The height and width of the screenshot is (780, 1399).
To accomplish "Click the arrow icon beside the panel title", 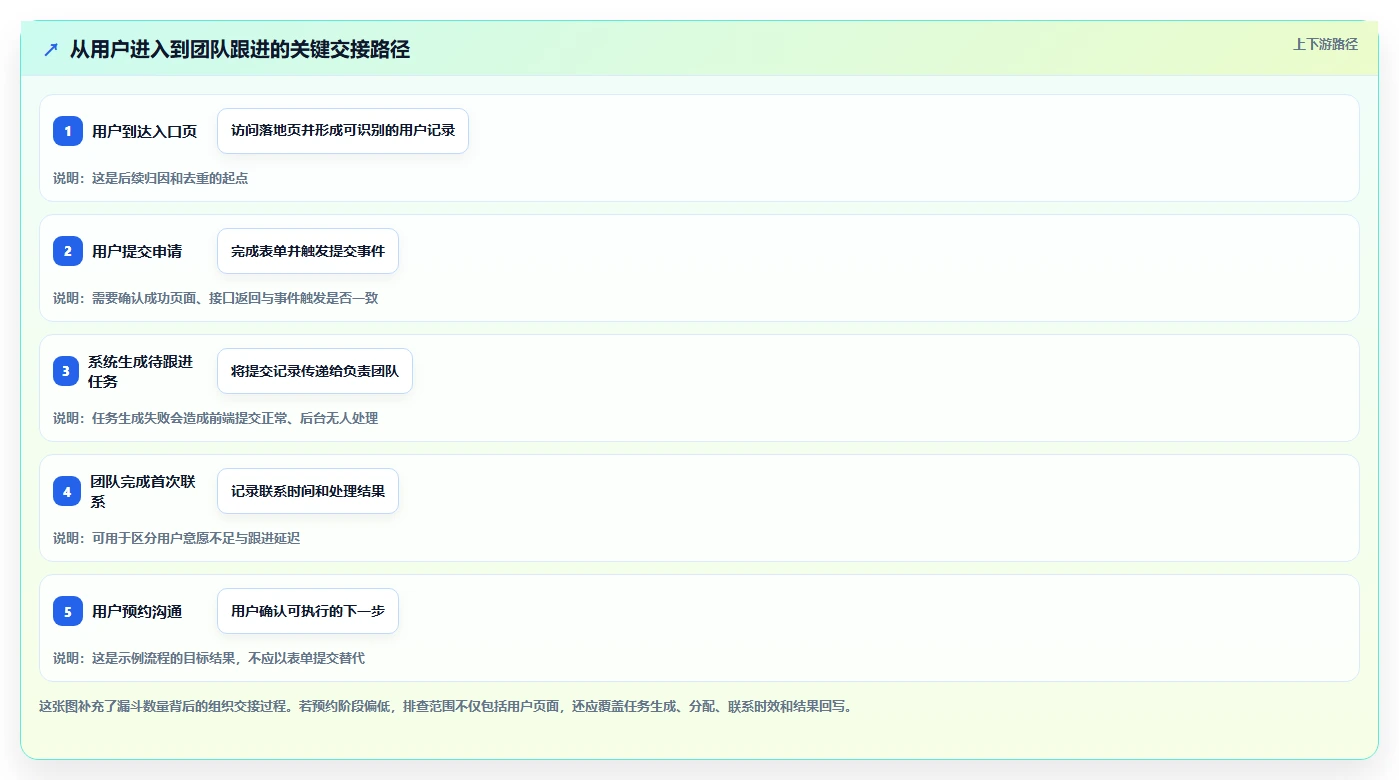I will [51, 49].
